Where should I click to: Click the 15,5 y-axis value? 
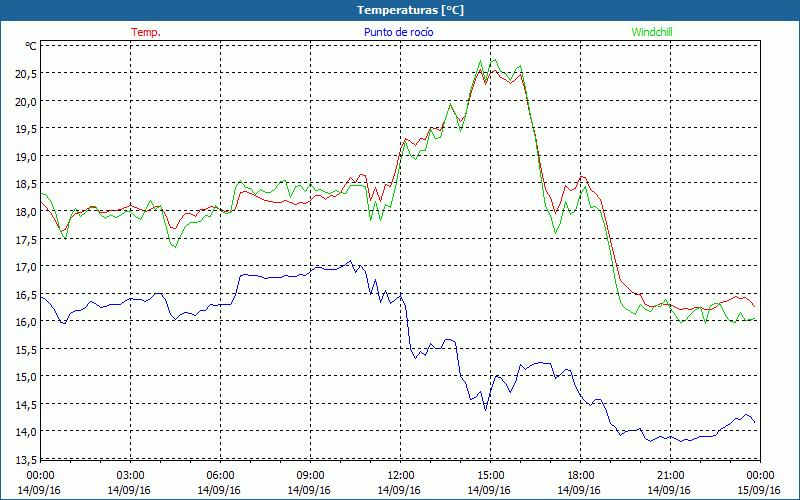point(26,349)
